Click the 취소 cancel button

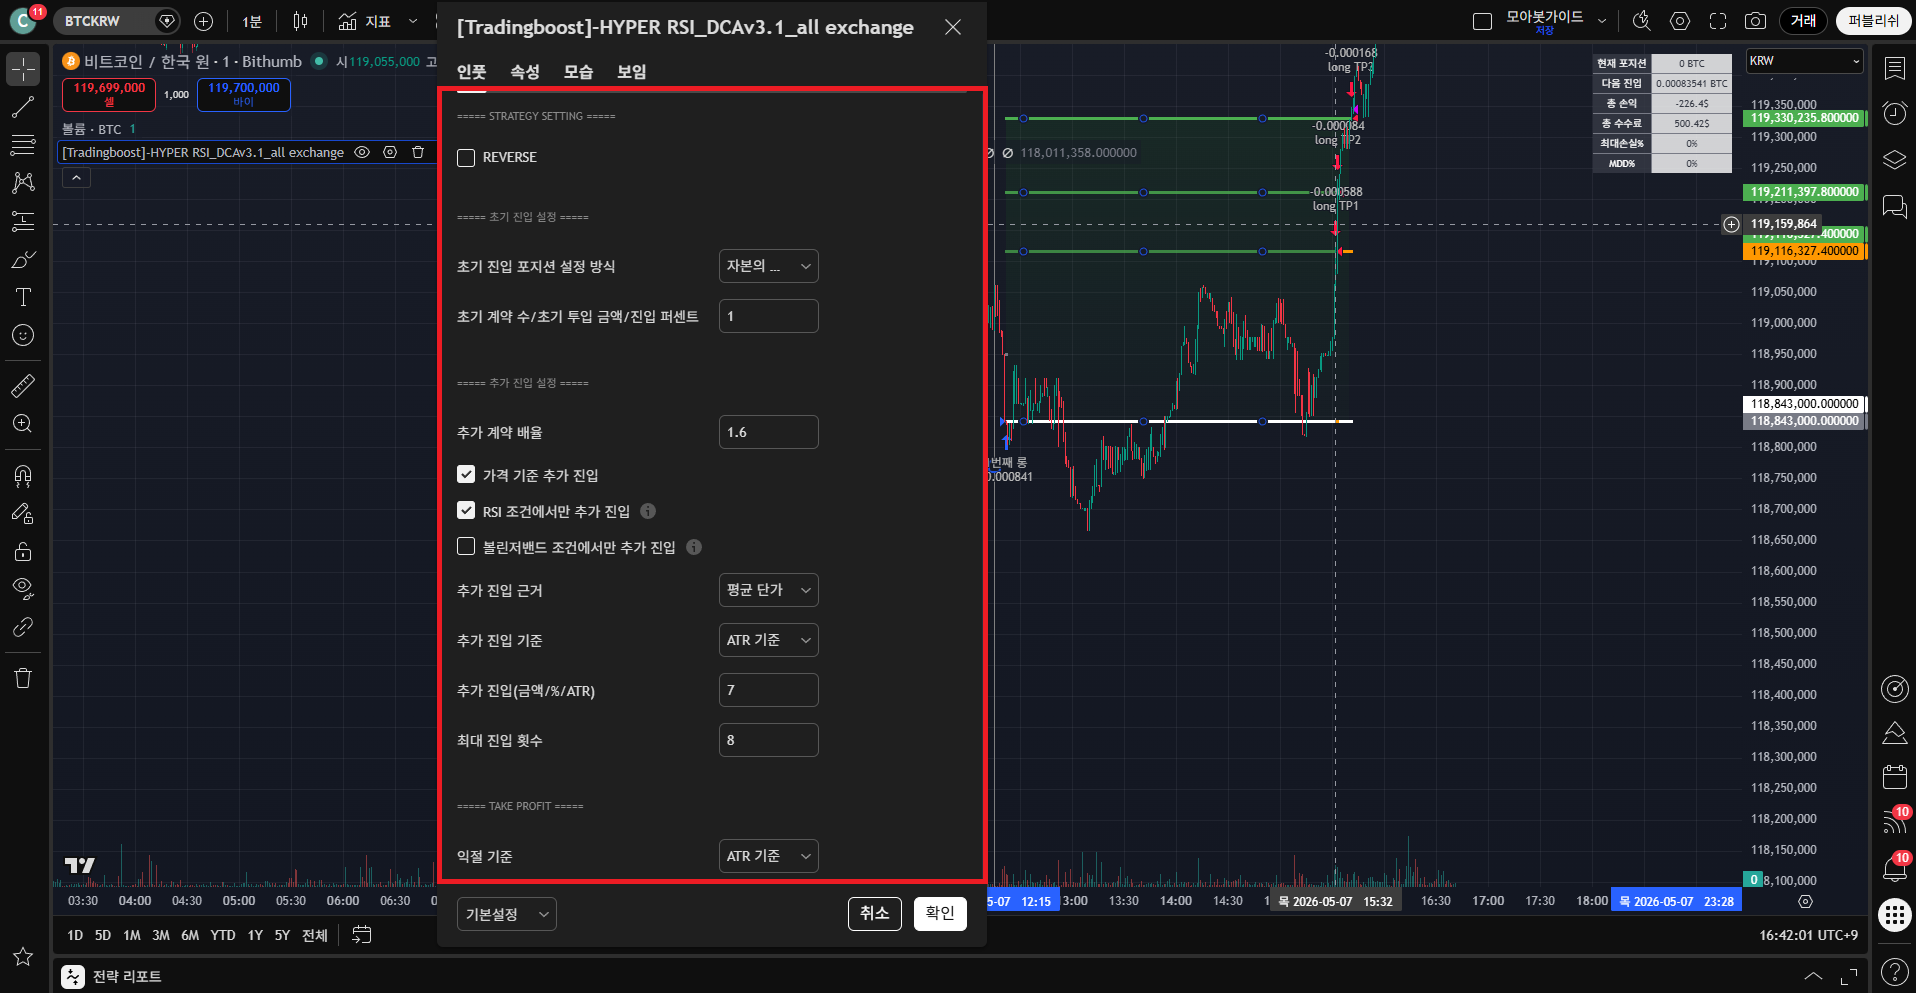pyautogui.click(x=875, y=914)
